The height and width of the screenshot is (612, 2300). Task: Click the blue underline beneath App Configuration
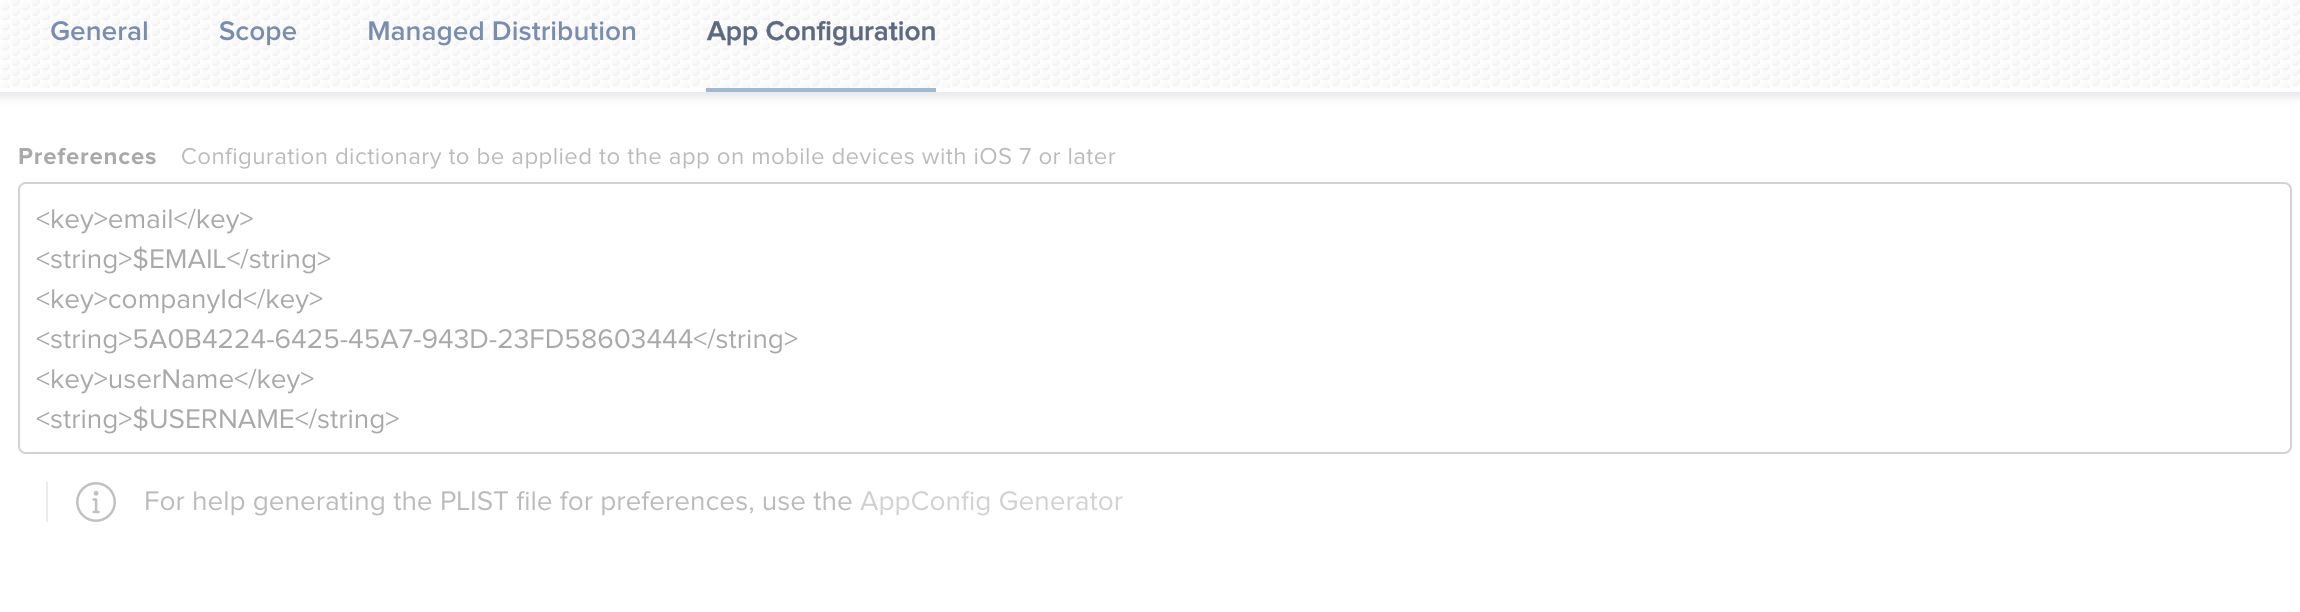[821, 90]
